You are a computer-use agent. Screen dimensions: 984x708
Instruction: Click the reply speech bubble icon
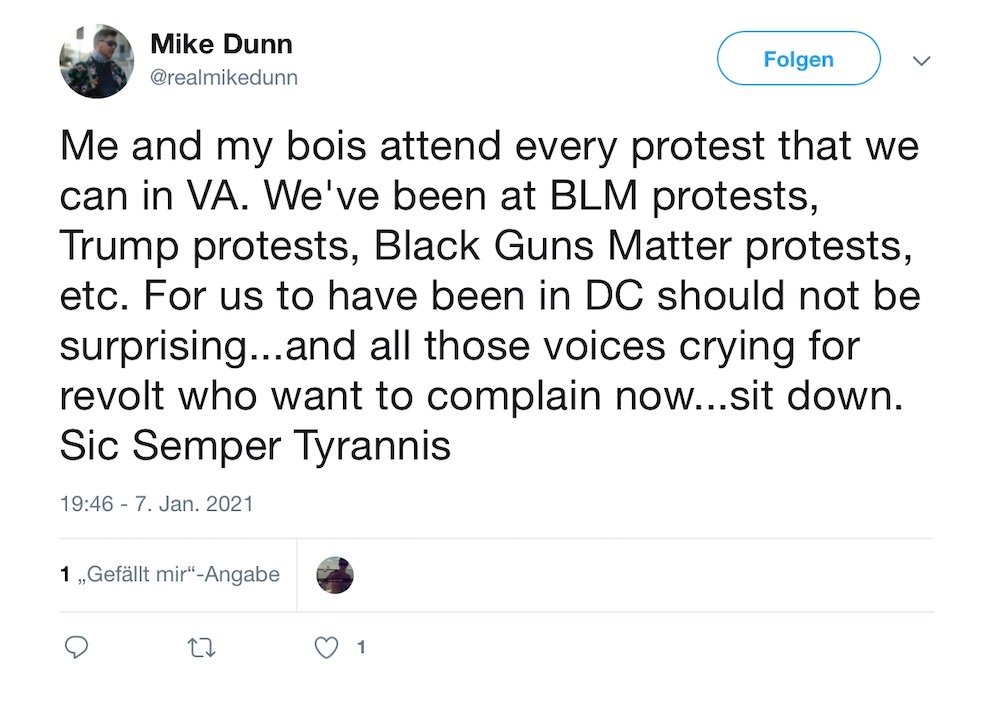click(76, 648)
